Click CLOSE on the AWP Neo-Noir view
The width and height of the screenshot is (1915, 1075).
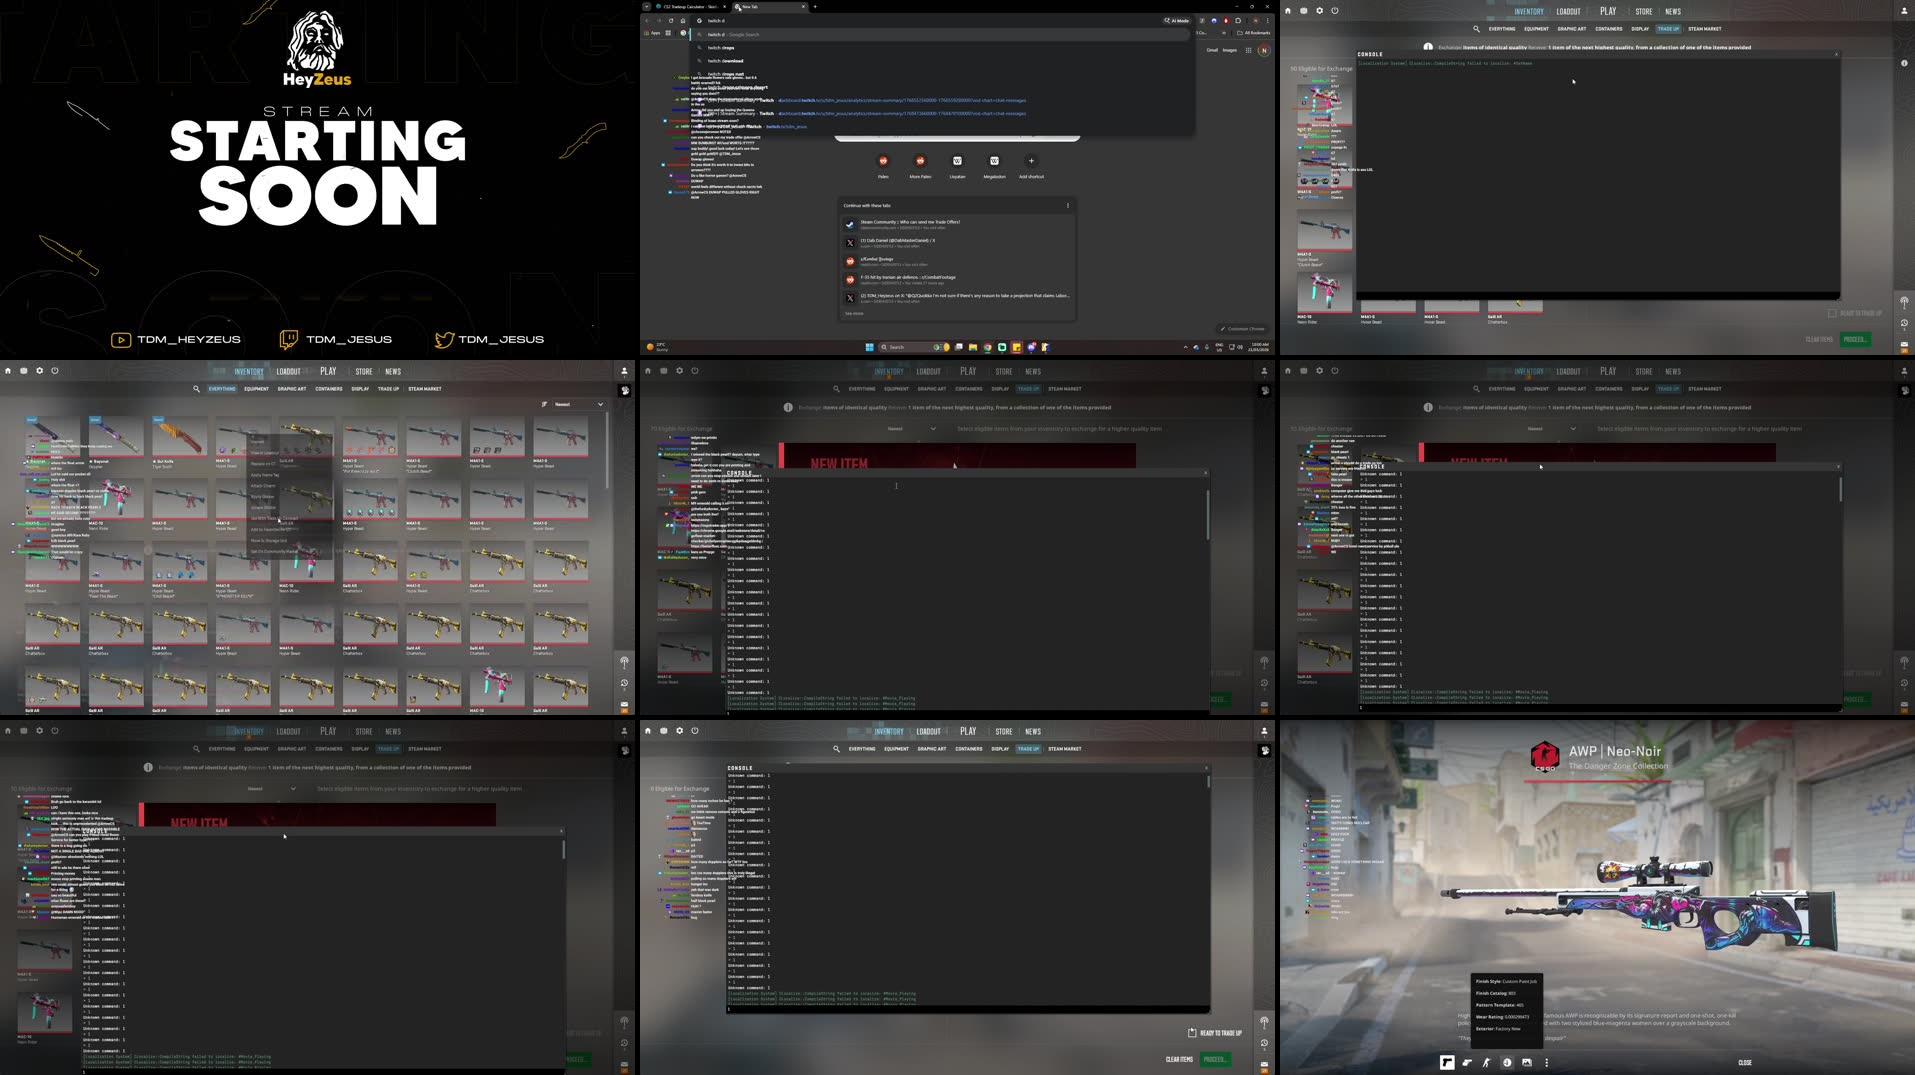(x=1746, y=1063)
